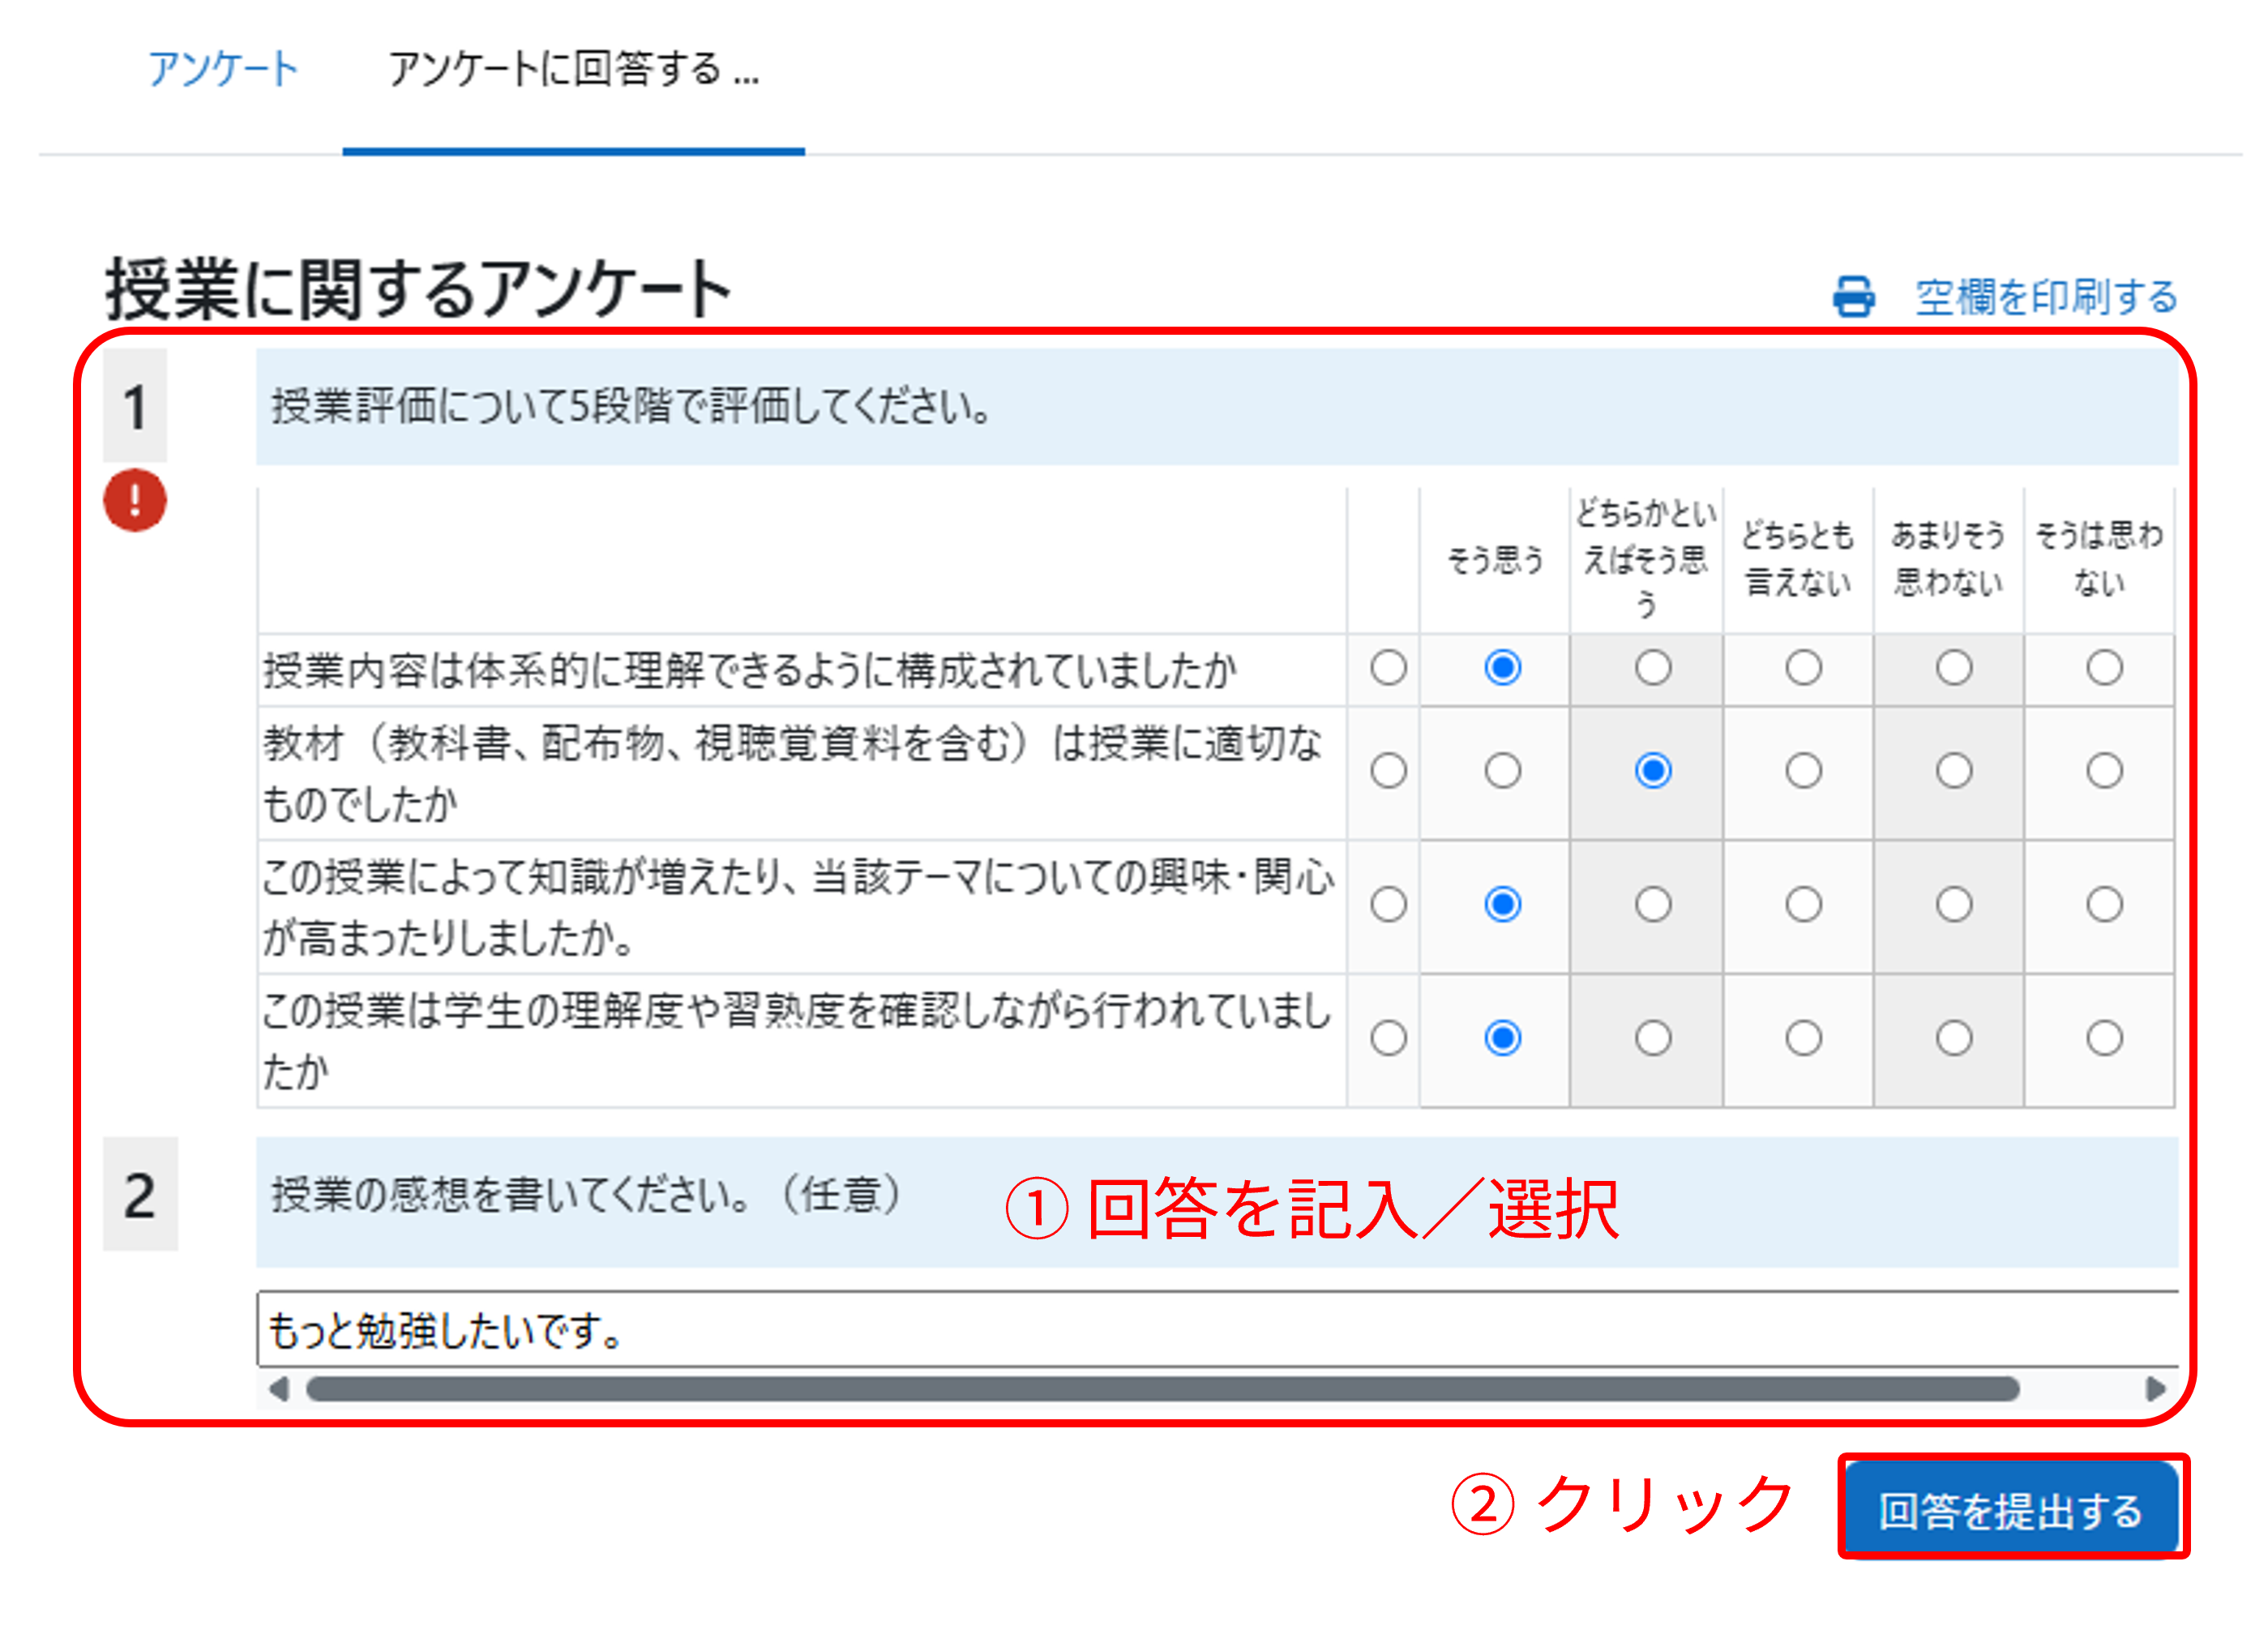Screen dimensions: 2268x1630
Task: Click the question number 1 label
Action: 135,406
